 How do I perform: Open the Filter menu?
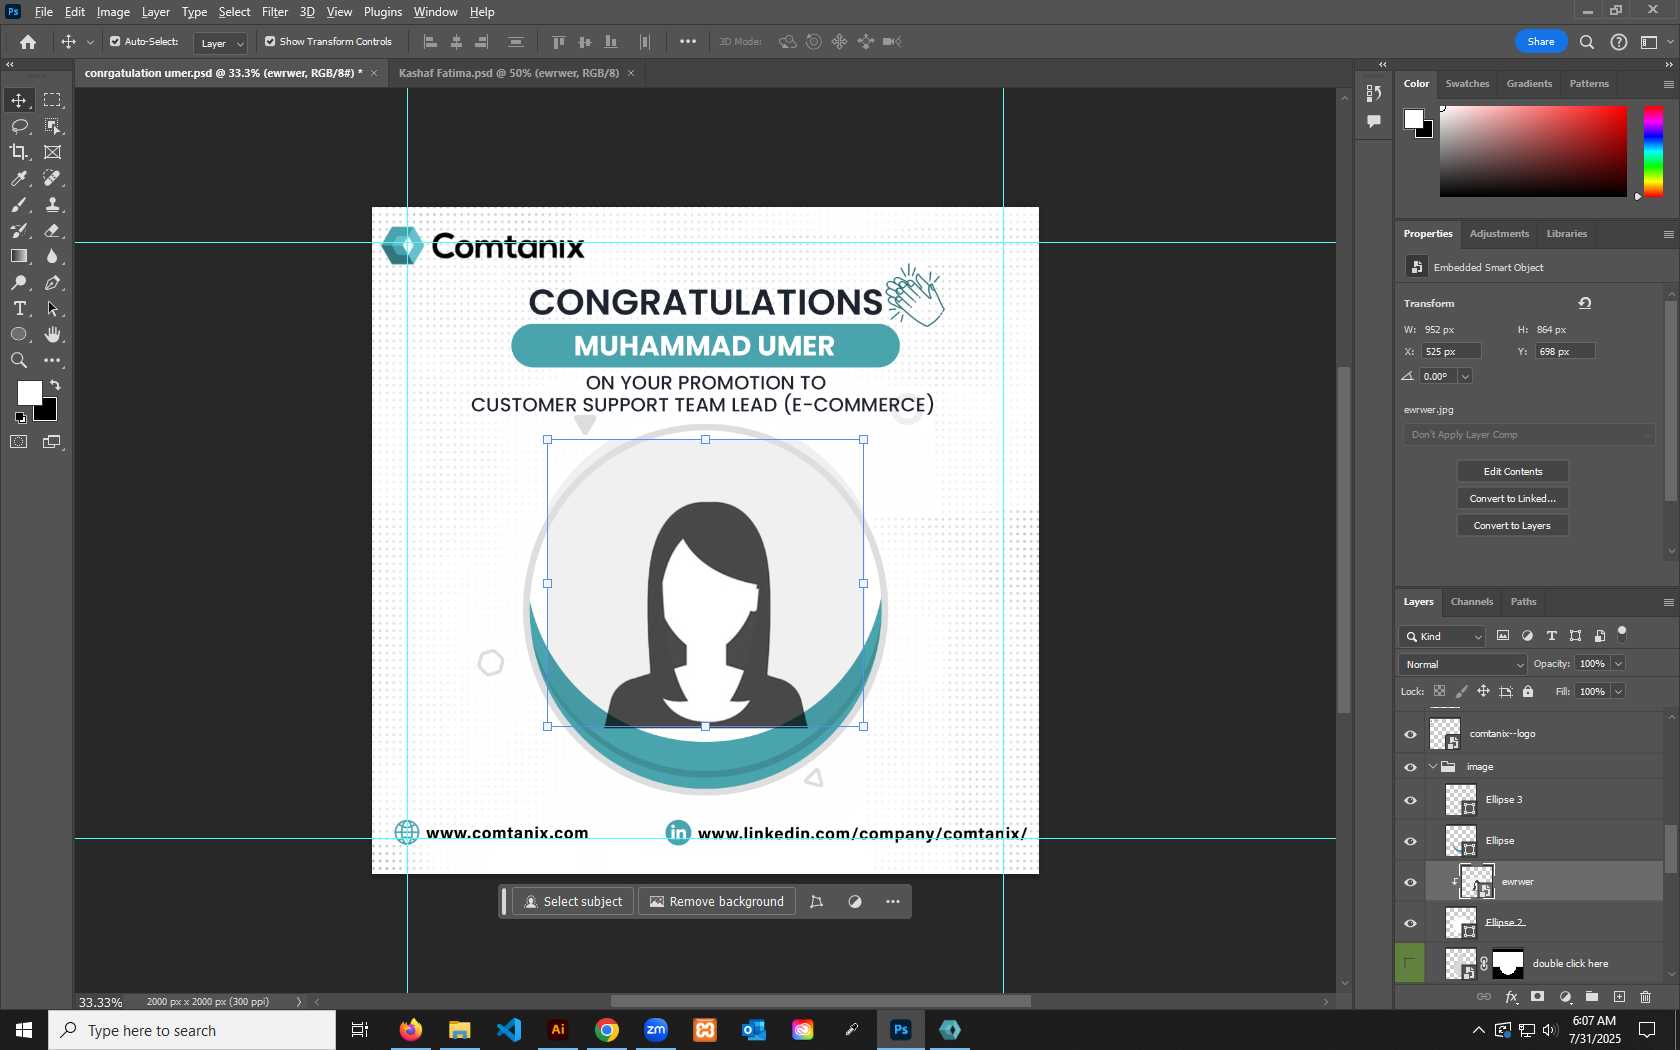tap(275, 12)
